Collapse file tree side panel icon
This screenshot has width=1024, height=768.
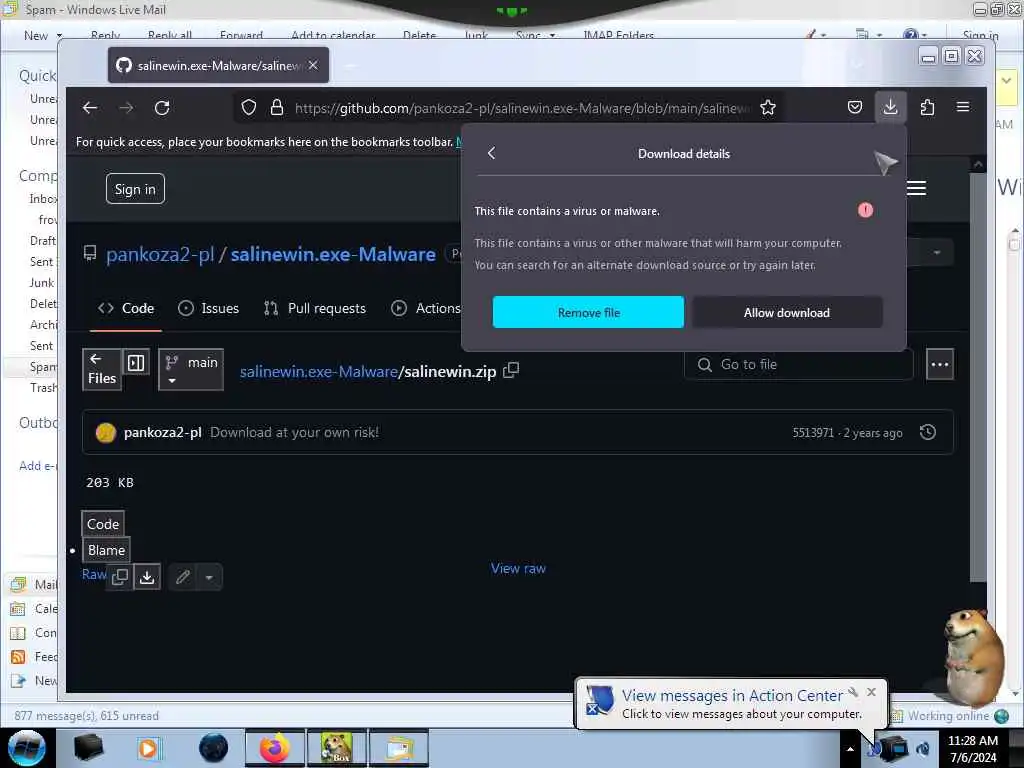(136, 362)
